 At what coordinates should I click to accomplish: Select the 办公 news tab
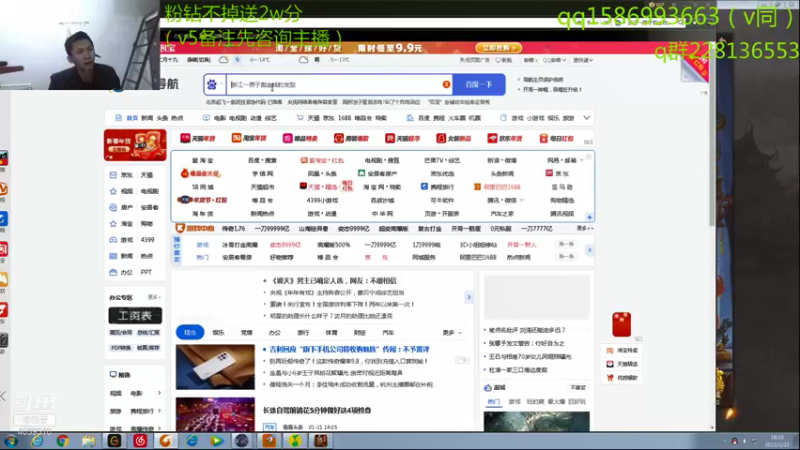tap(275, 333)
